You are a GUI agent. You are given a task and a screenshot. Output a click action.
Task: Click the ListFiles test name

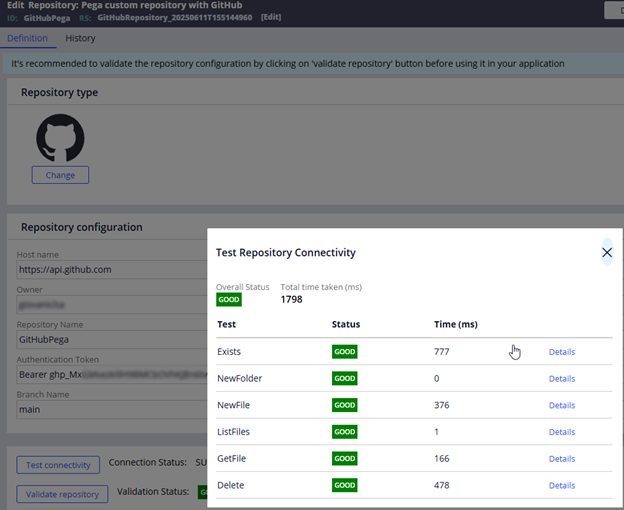pos(234,432)
